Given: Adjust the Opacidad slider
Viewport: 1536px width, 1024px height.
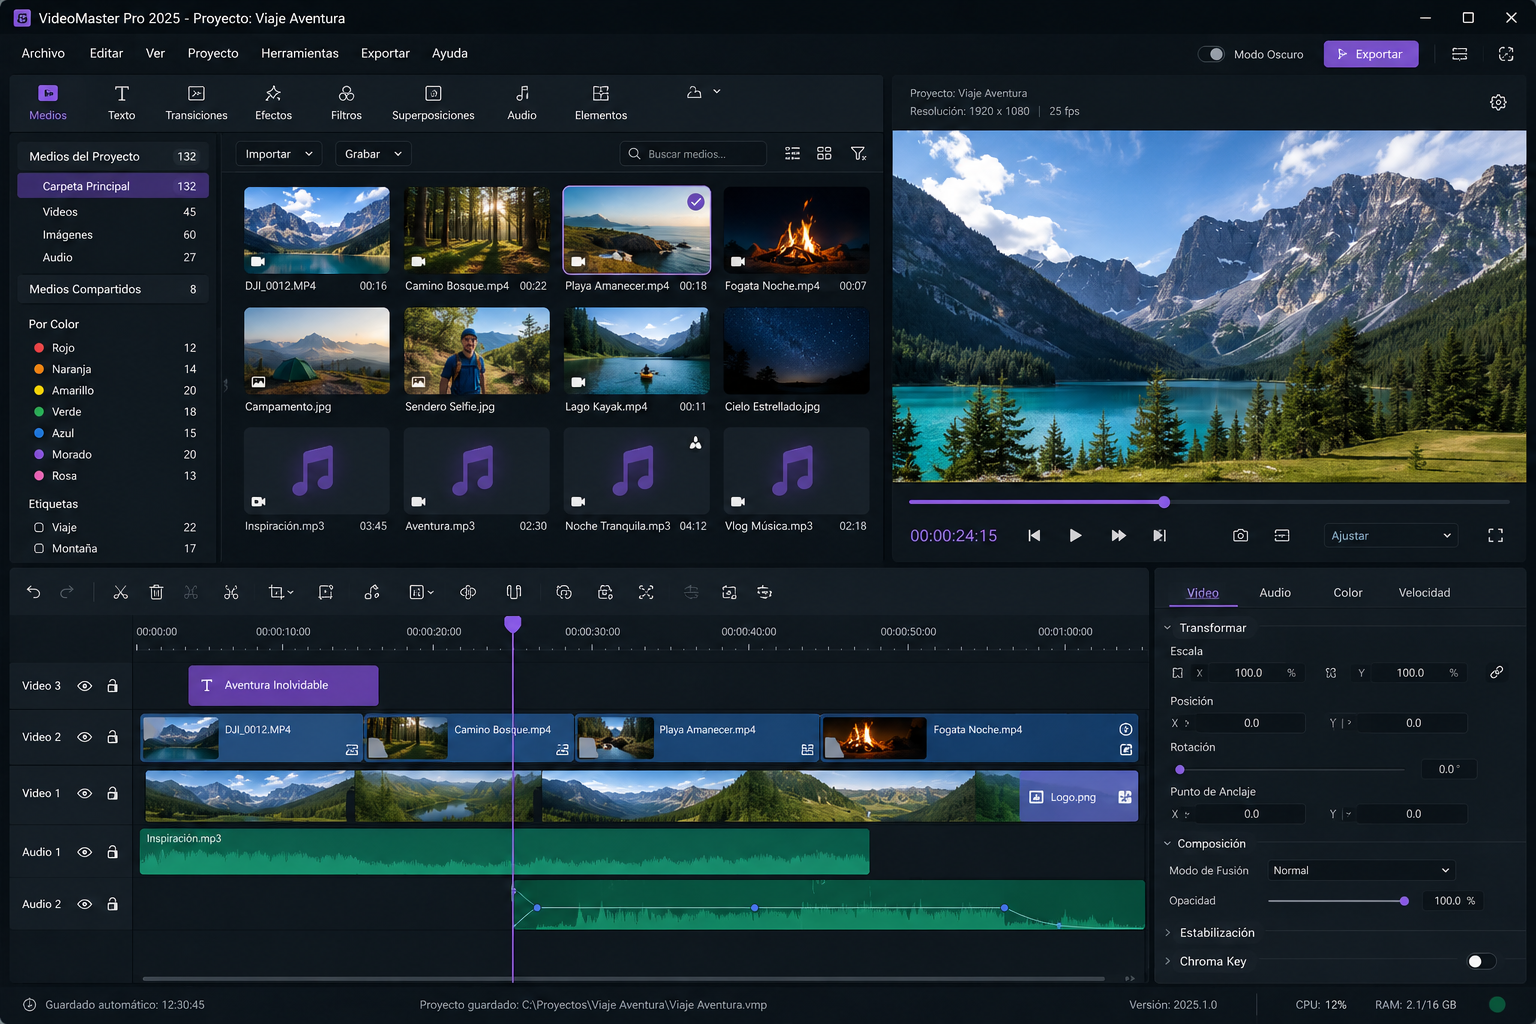Looking at the screenshot, I should pyautogui.click(x=1338, y=901).
